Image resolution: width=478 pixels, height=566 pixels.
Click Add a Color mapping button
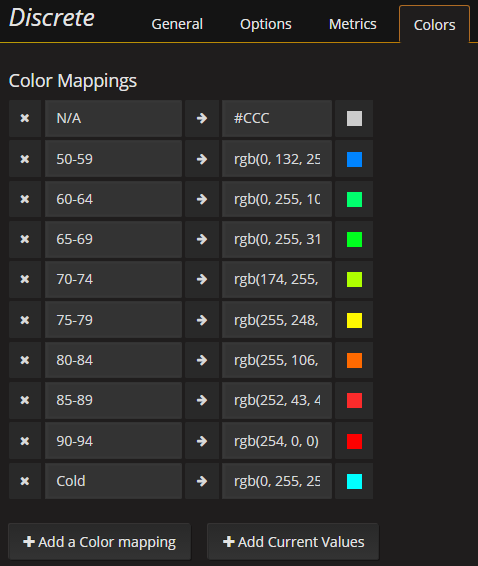(99, 542)
